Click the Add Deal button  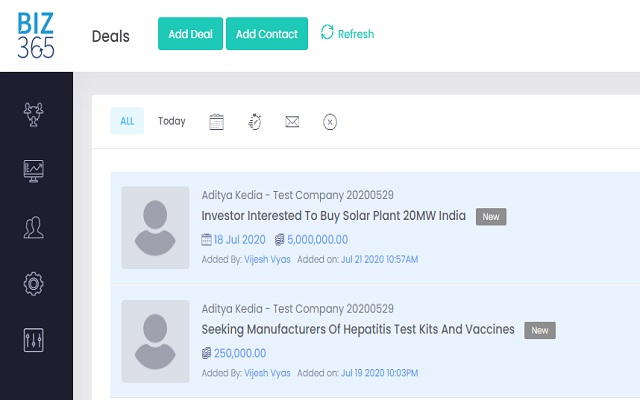coord(190,33)
